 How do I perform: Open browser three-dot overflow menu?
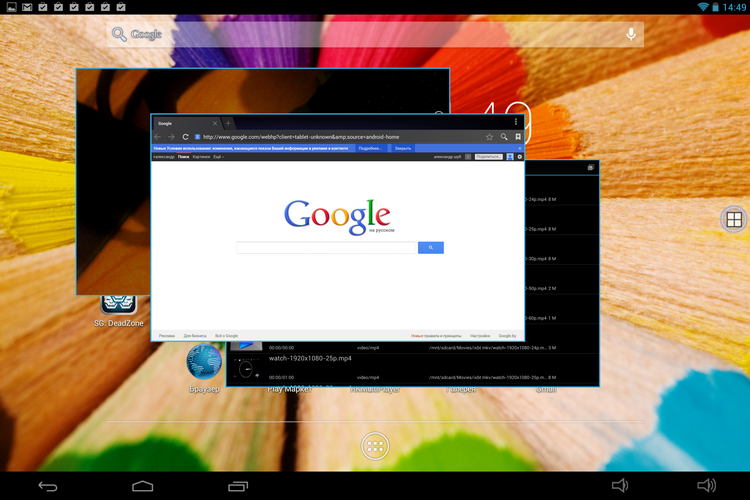click(516, 122)
